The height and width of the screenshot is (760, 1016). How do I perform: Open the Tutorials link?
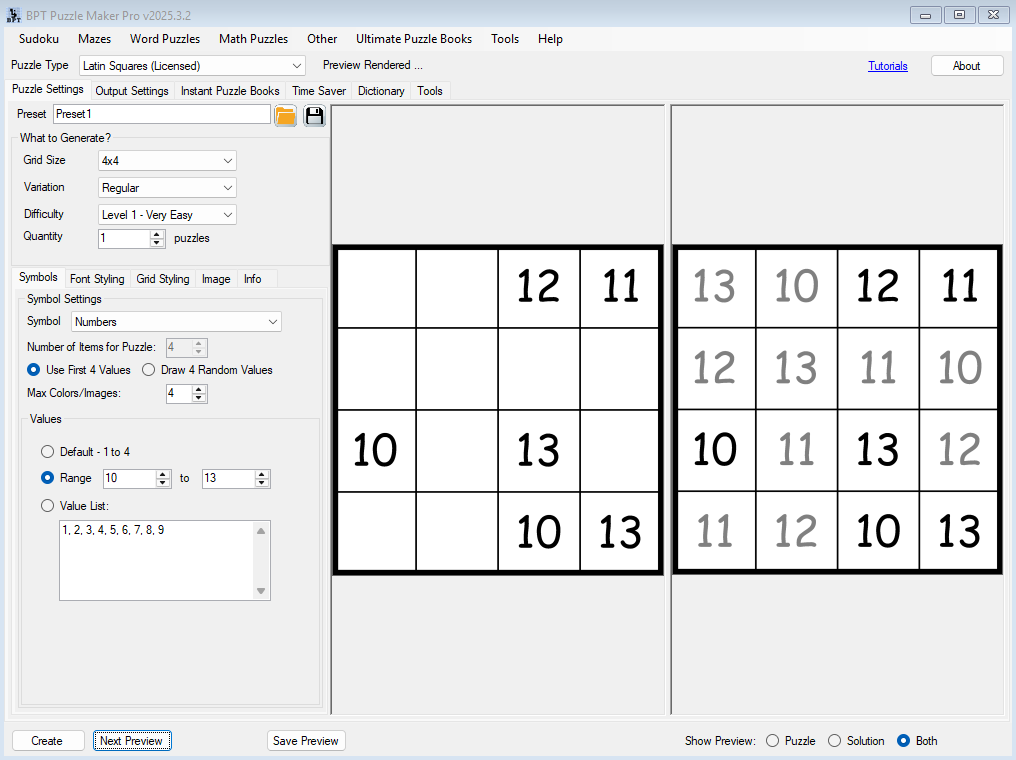tap(887, 66)
